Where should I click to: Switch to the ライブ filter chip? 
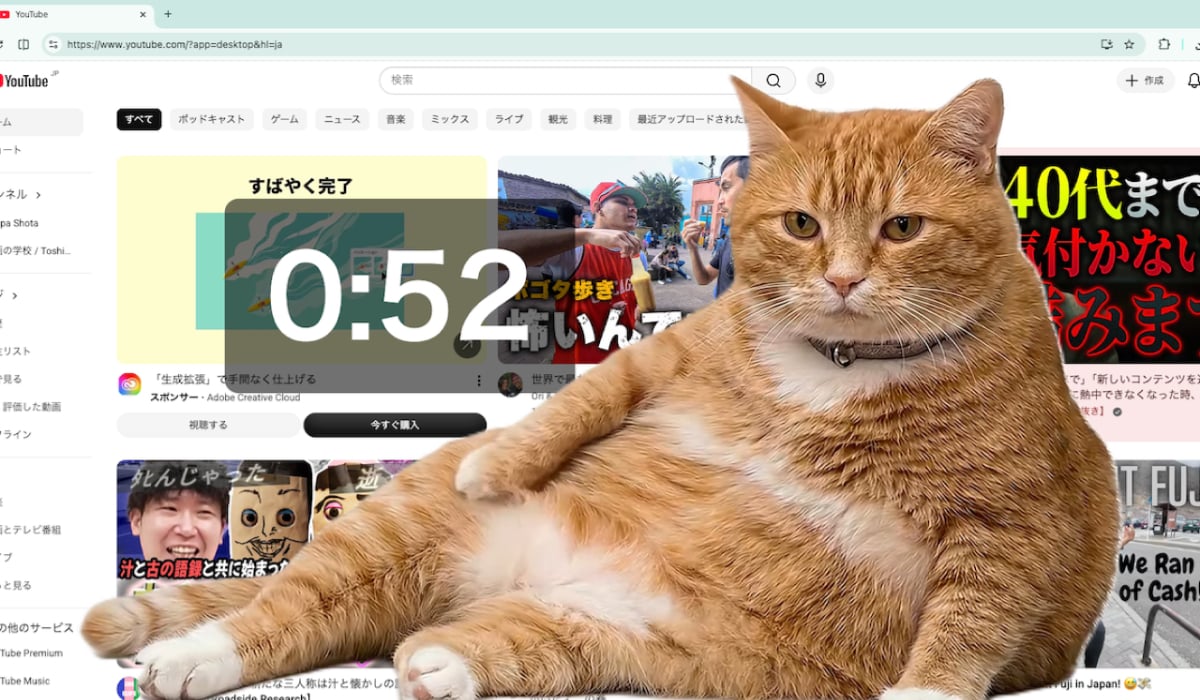pos(508,119)
